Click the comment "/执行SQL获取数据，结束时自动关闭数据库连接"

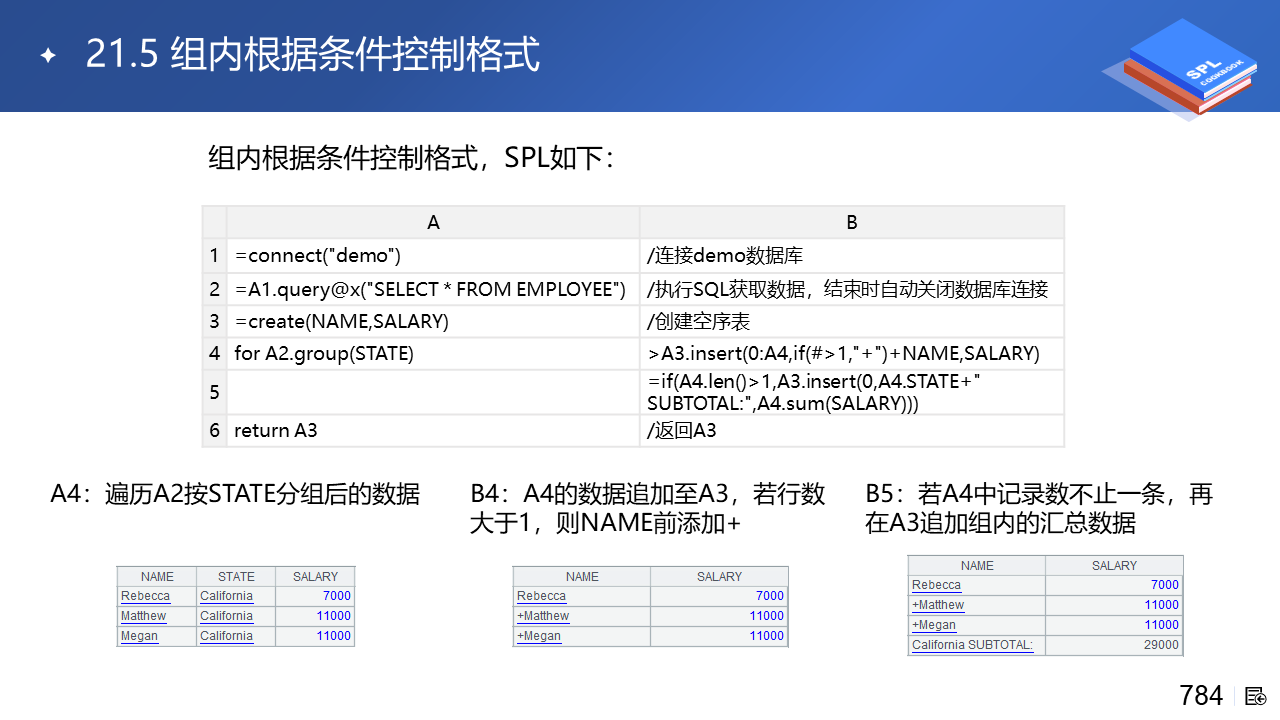tap(852, 290)
